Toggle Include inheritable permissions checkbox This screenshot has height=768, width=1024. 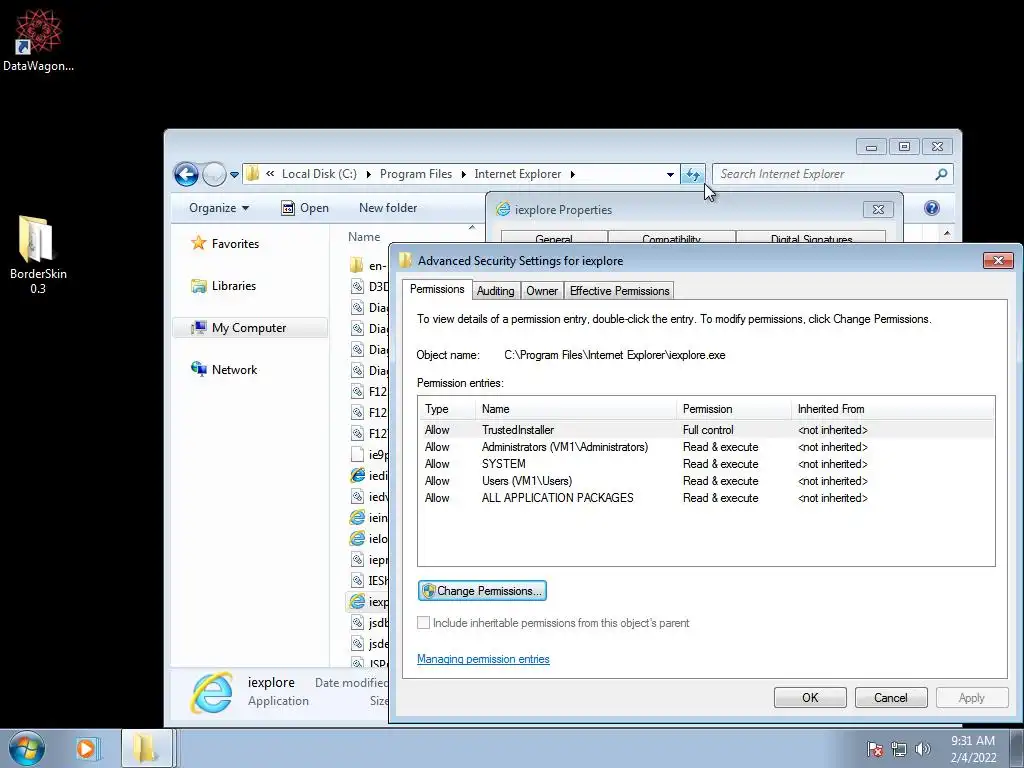coord(423,622)
